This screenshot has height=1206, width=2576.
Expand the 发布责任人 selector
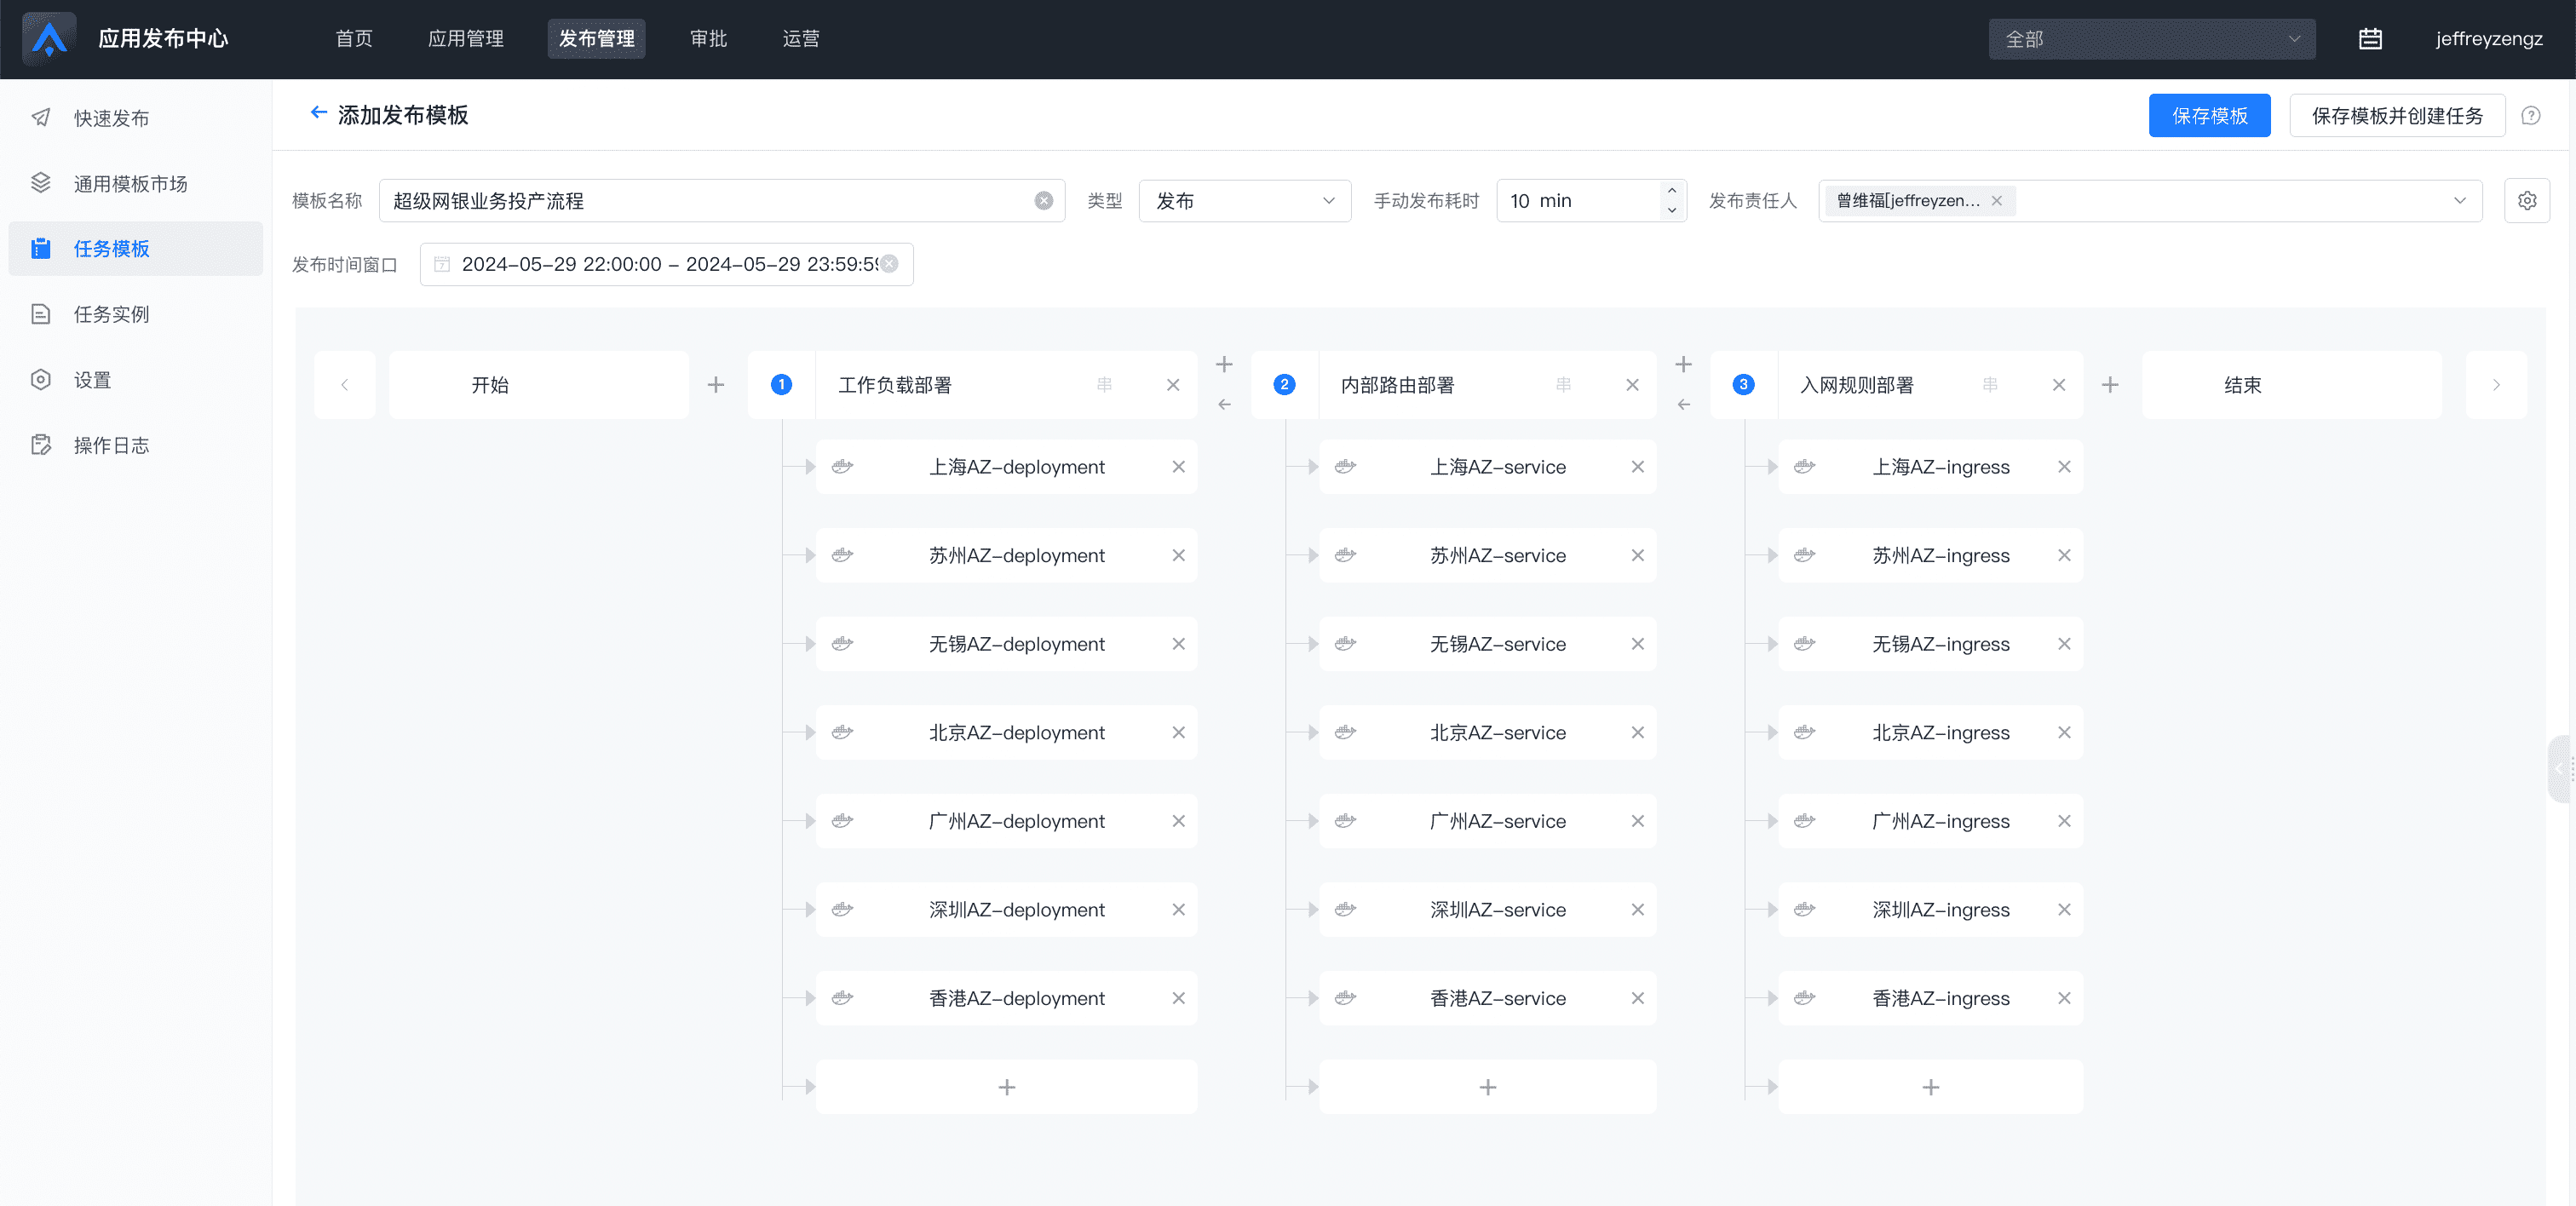point(2459,201)
